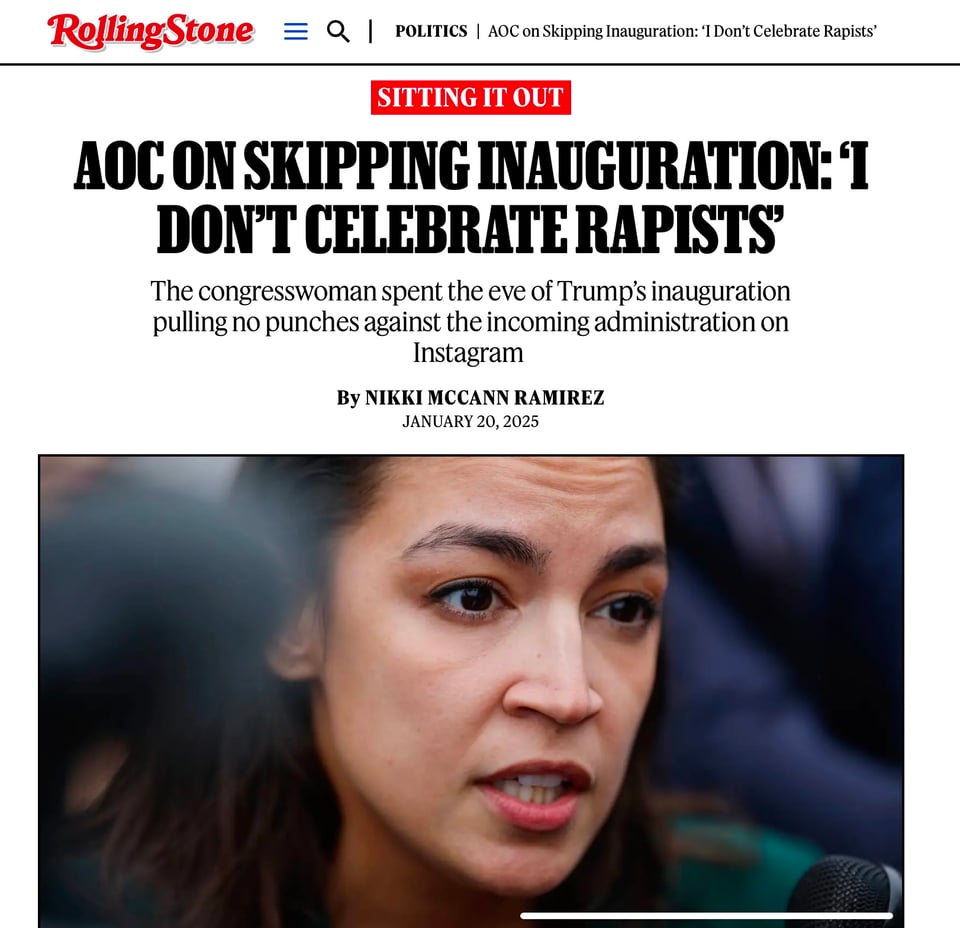
Task: Click the AOC on Skipping Inauguration headline
Action: click(470, 196)
